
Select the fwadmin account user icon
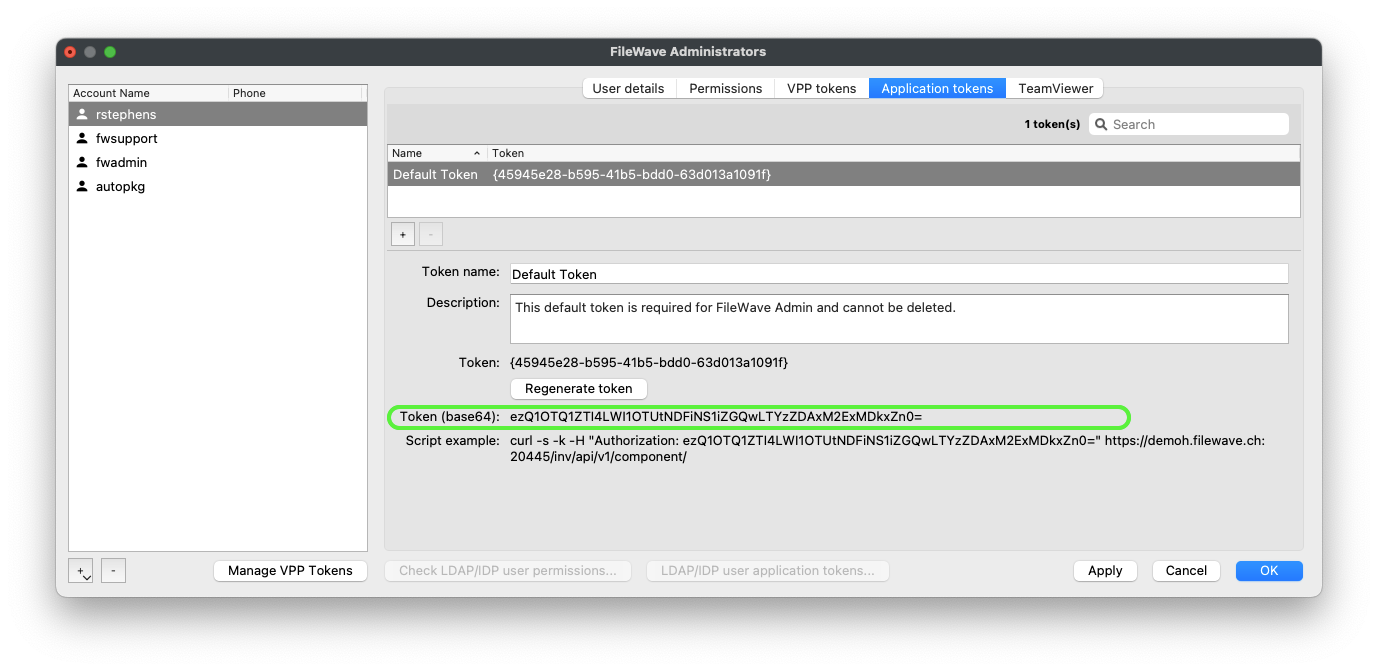coord(84,162)
